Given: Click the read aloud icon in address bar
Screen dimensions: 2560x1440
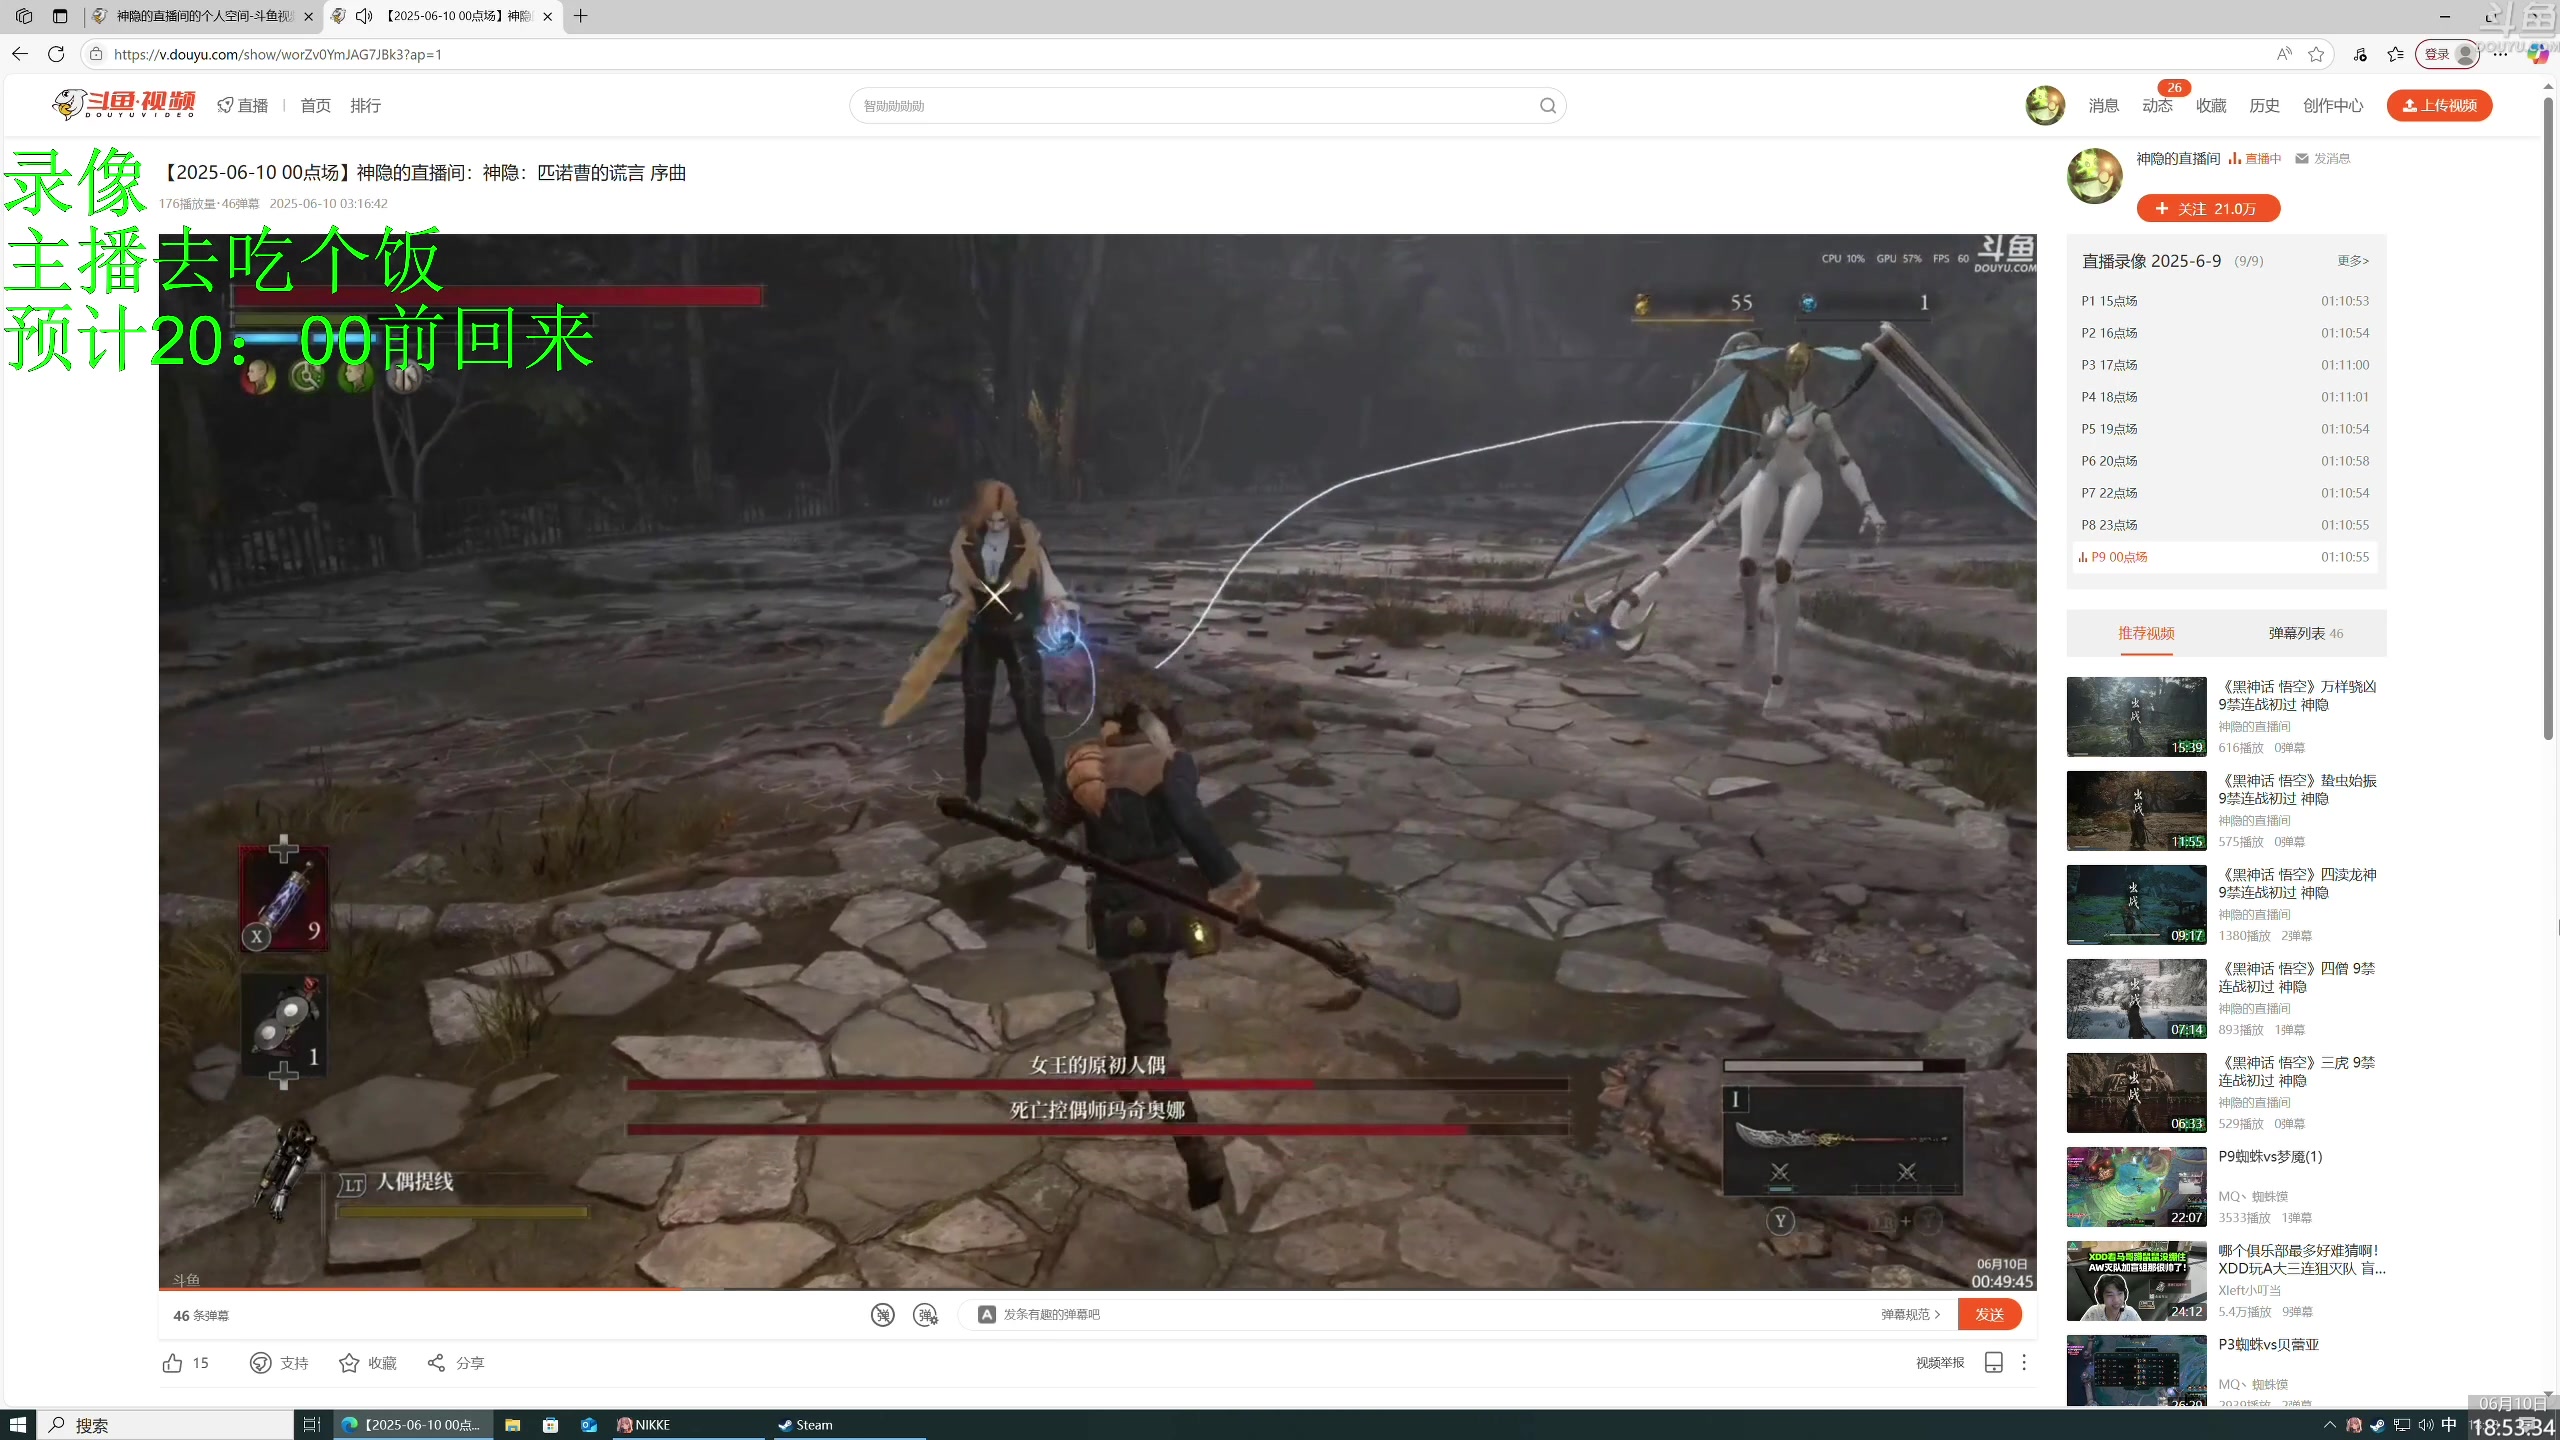Looking at the screenshot, I should 2283,54.
